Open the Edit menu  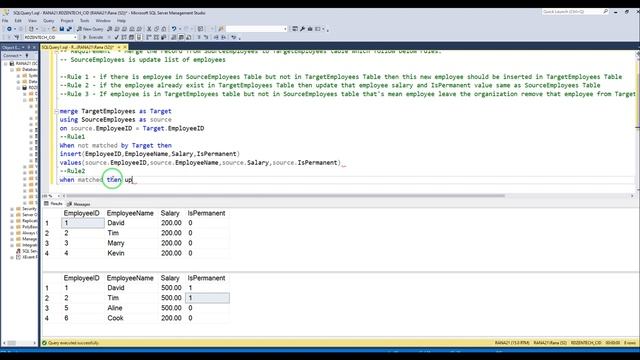(x=18, y=20)
